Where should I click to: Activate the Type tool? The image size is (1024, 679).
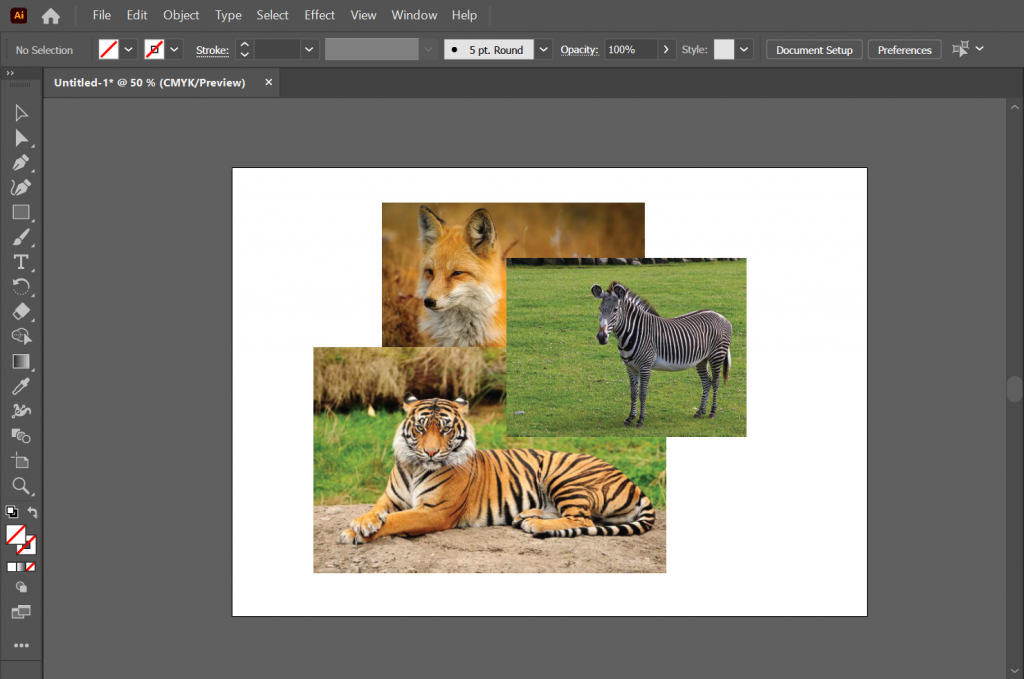[21, 262]
